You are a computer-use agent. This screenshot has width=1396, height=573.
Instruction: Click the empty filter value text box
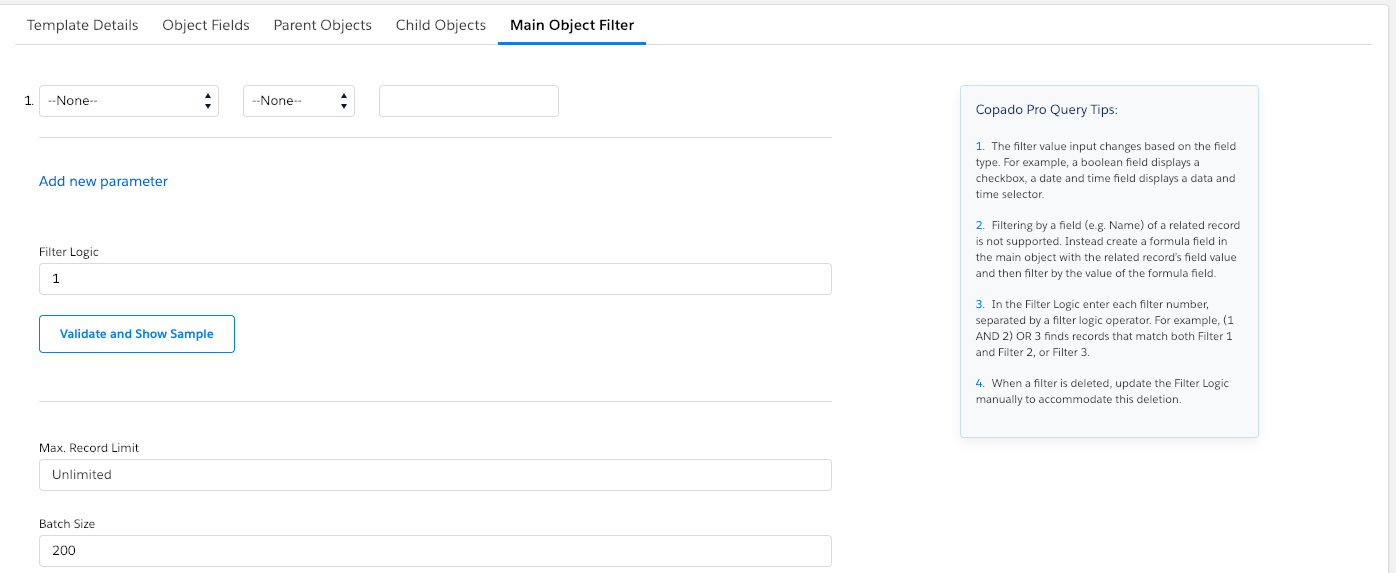click(x=468, y=101)
